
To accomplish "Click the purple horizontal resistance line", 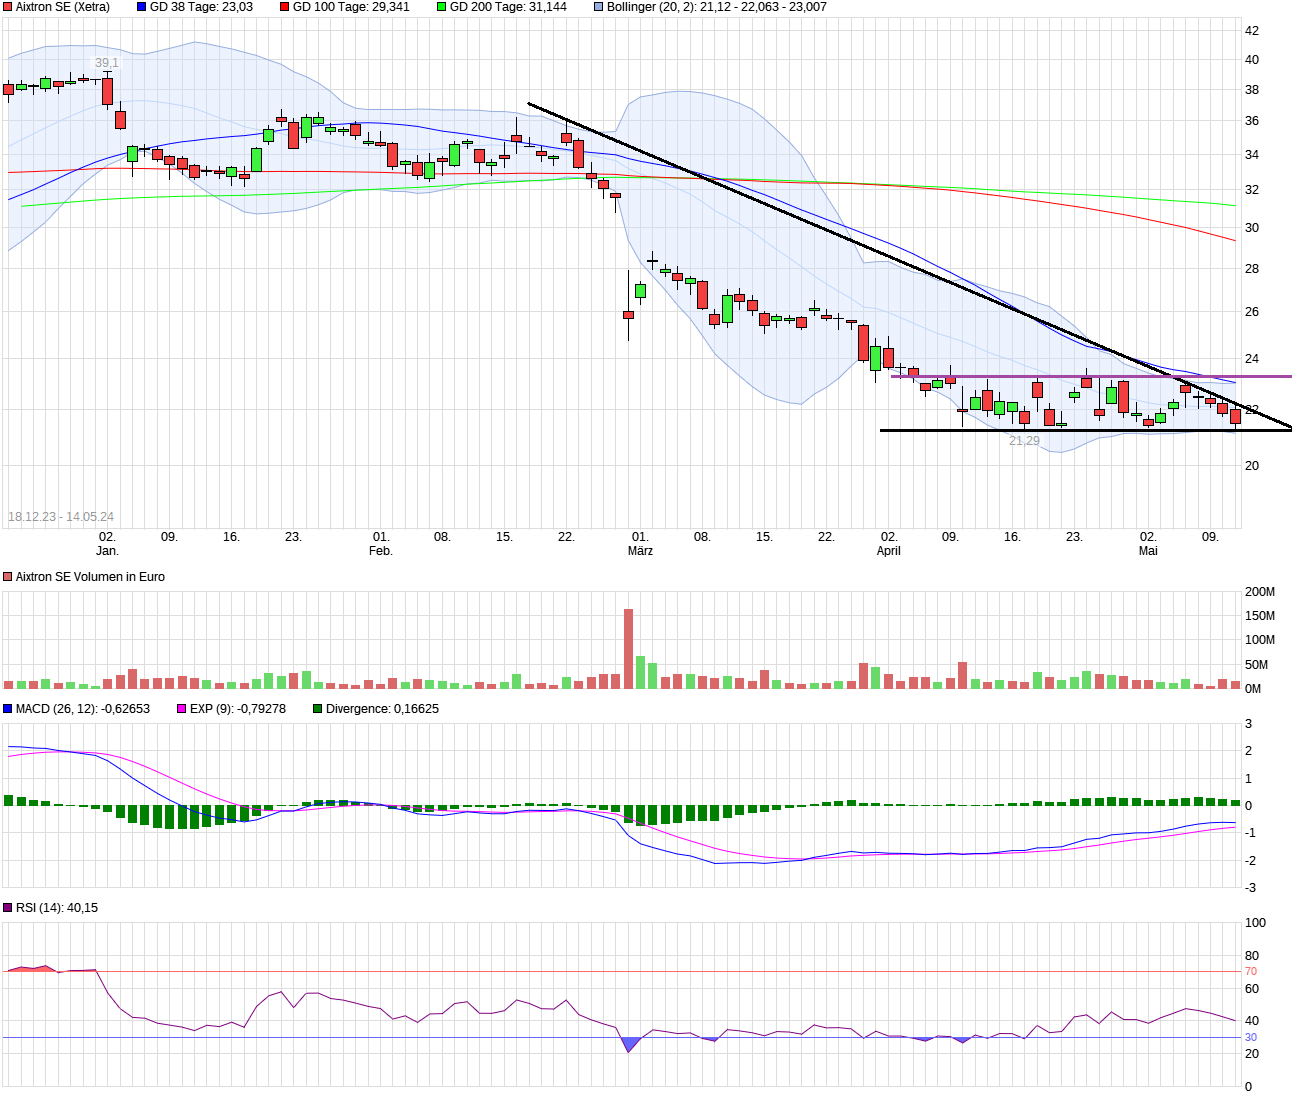I will (x=1091, y=376).
